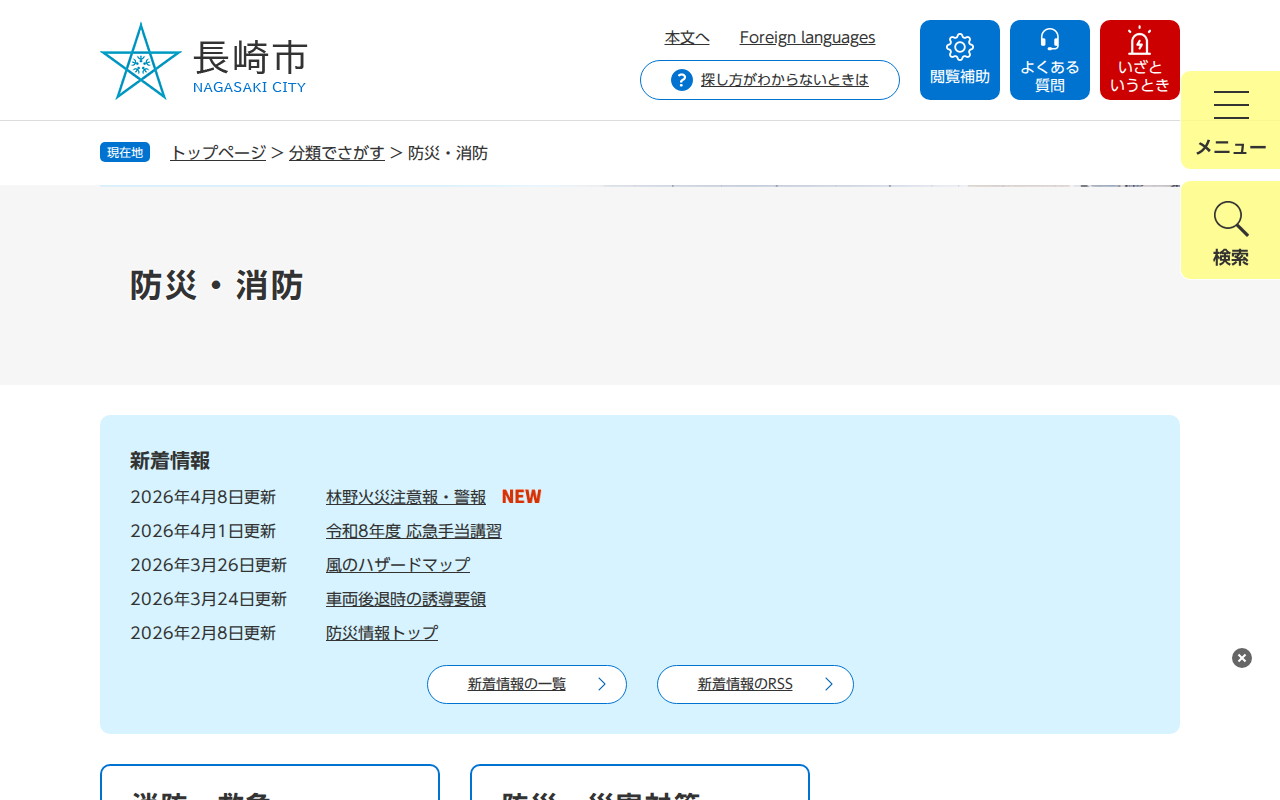The height and width of the screenshot is (800, 1280).
Task: Click arrow on 新着情報の一覧 button
Action: click(x=602, y=685)
